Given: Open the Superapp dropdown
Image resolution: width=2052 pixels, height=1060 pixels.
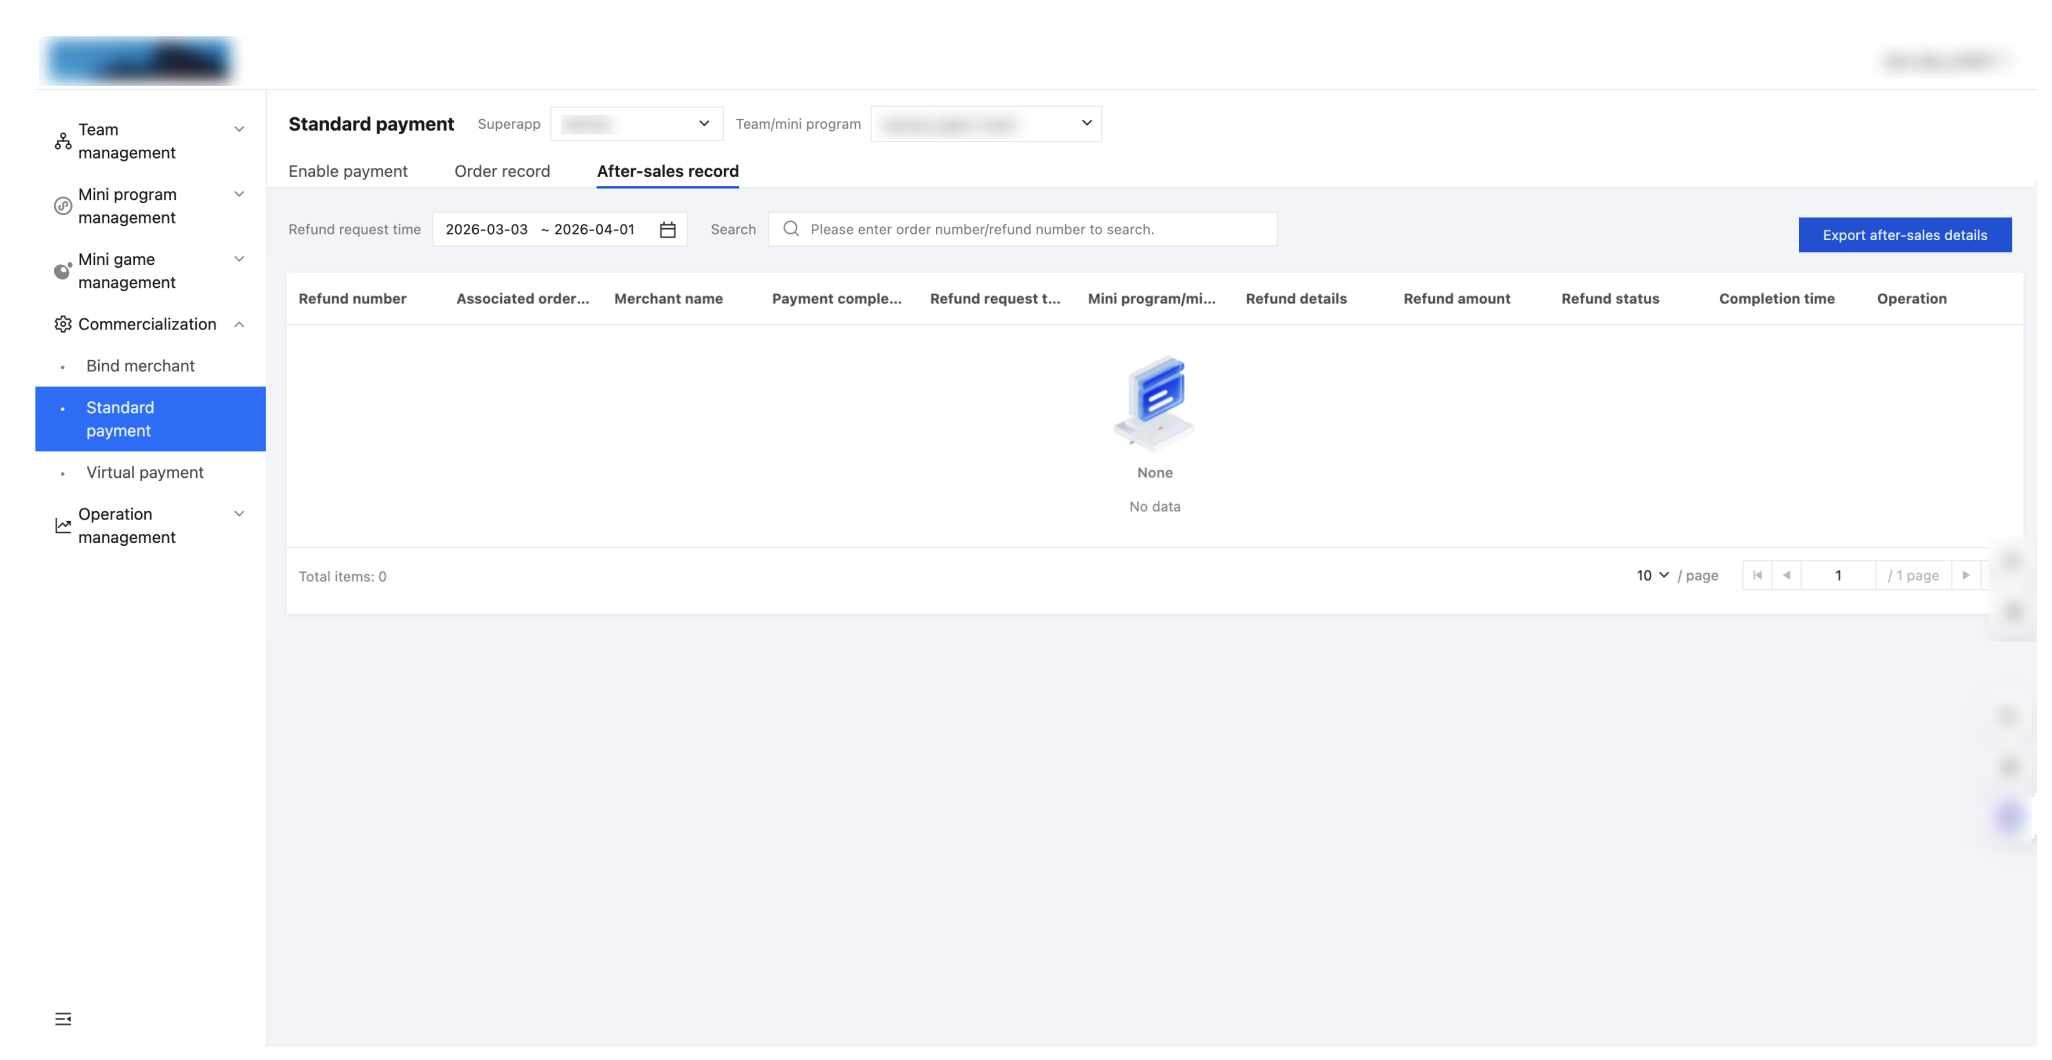Looking at the screenshot, I should 636,124.
